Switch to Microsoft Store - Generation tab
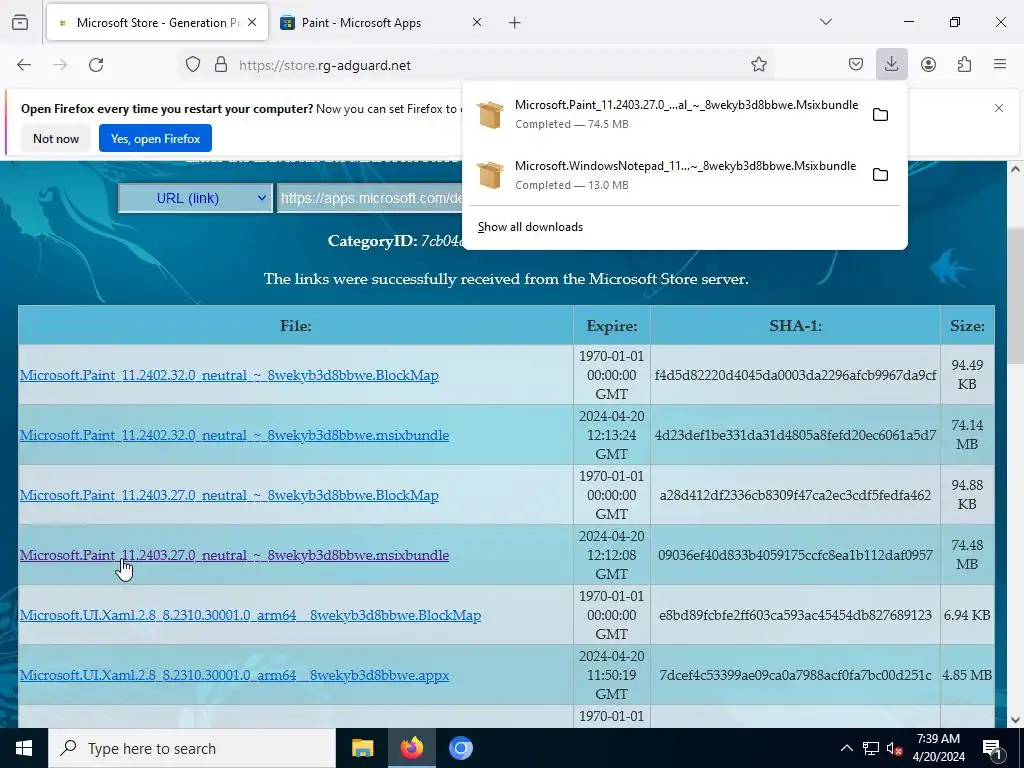This screenshot has height=768, width=1024. point(157,22)
